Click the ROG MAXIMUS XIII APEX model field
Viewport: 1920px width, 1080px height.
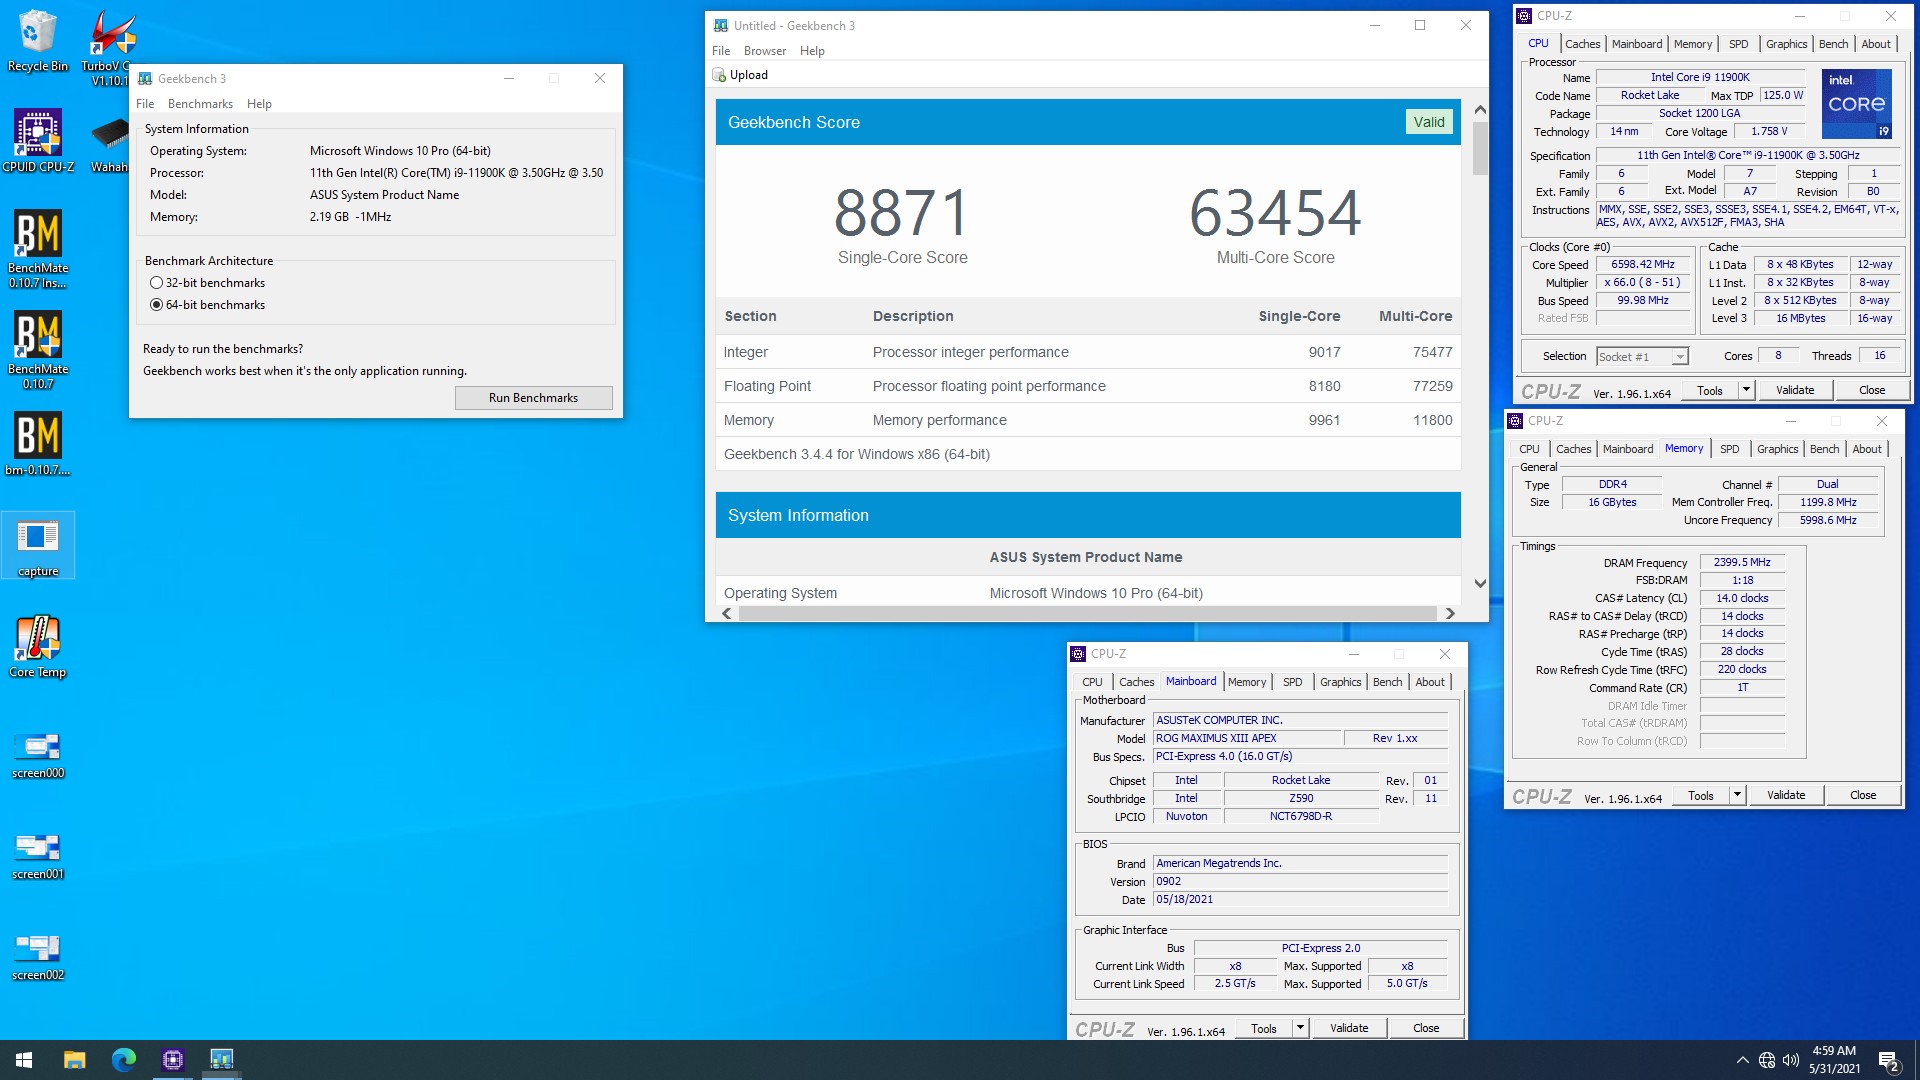point(1247,739)
